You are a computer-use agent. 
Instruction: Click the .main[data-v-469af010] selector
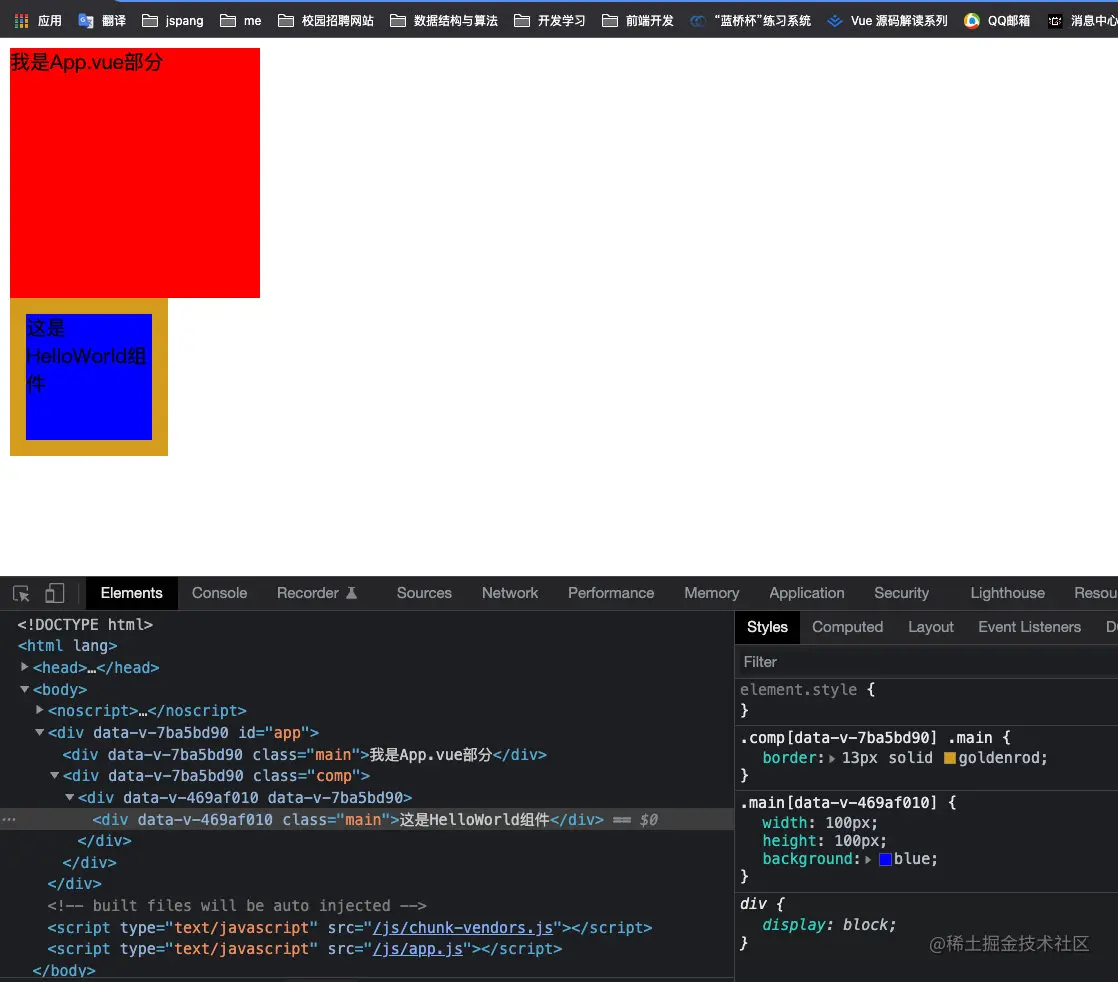pyautogui.click(x=838, y=802)
